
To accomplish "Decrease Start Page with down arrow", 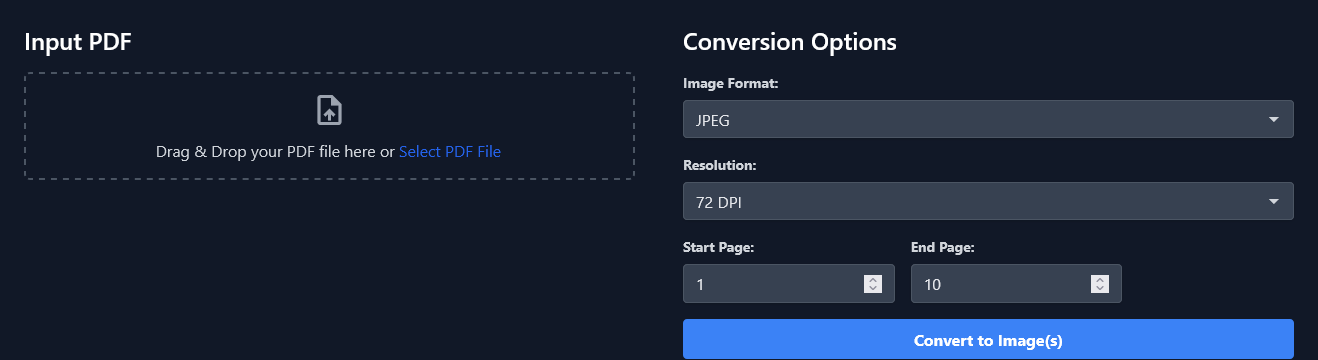I will [x=873, y=289].
